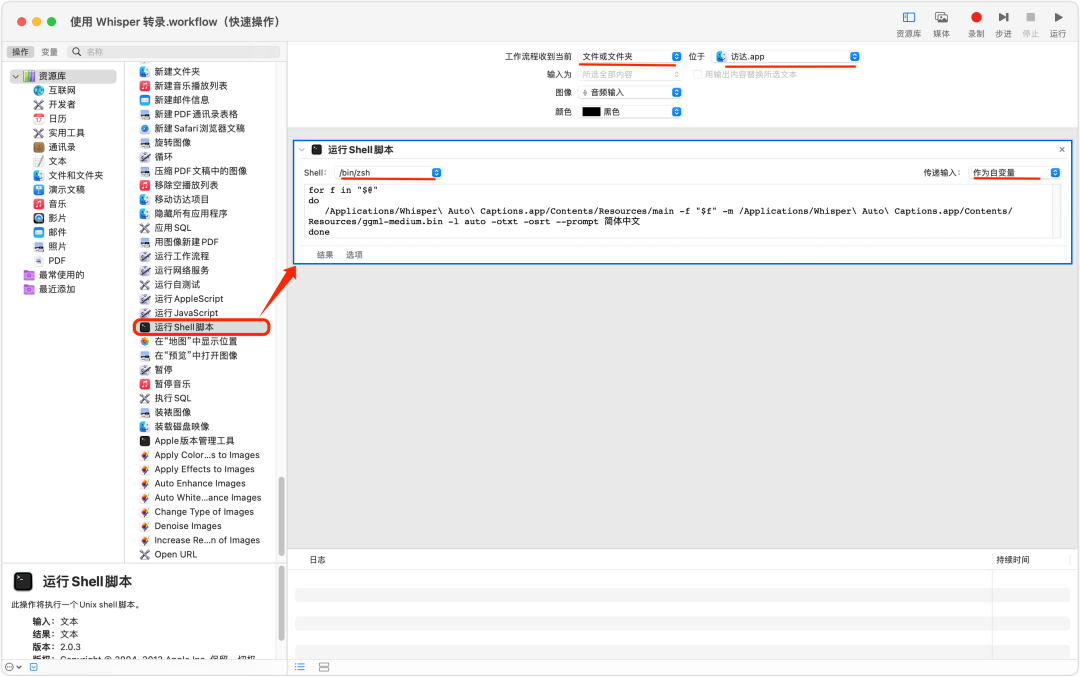The height and width of the screenshot is (677, 1080).
Task: Select the 影片 category
Action: [x=57, y=218]
